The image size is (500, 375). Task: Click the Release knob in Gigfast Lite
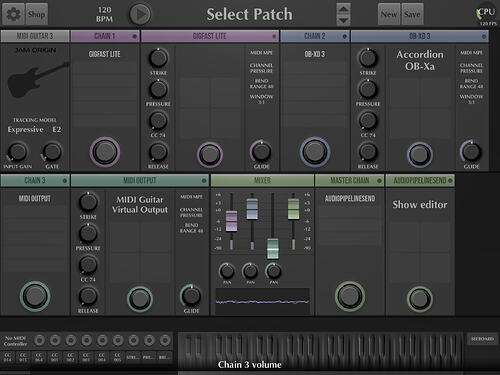[158, 152]
